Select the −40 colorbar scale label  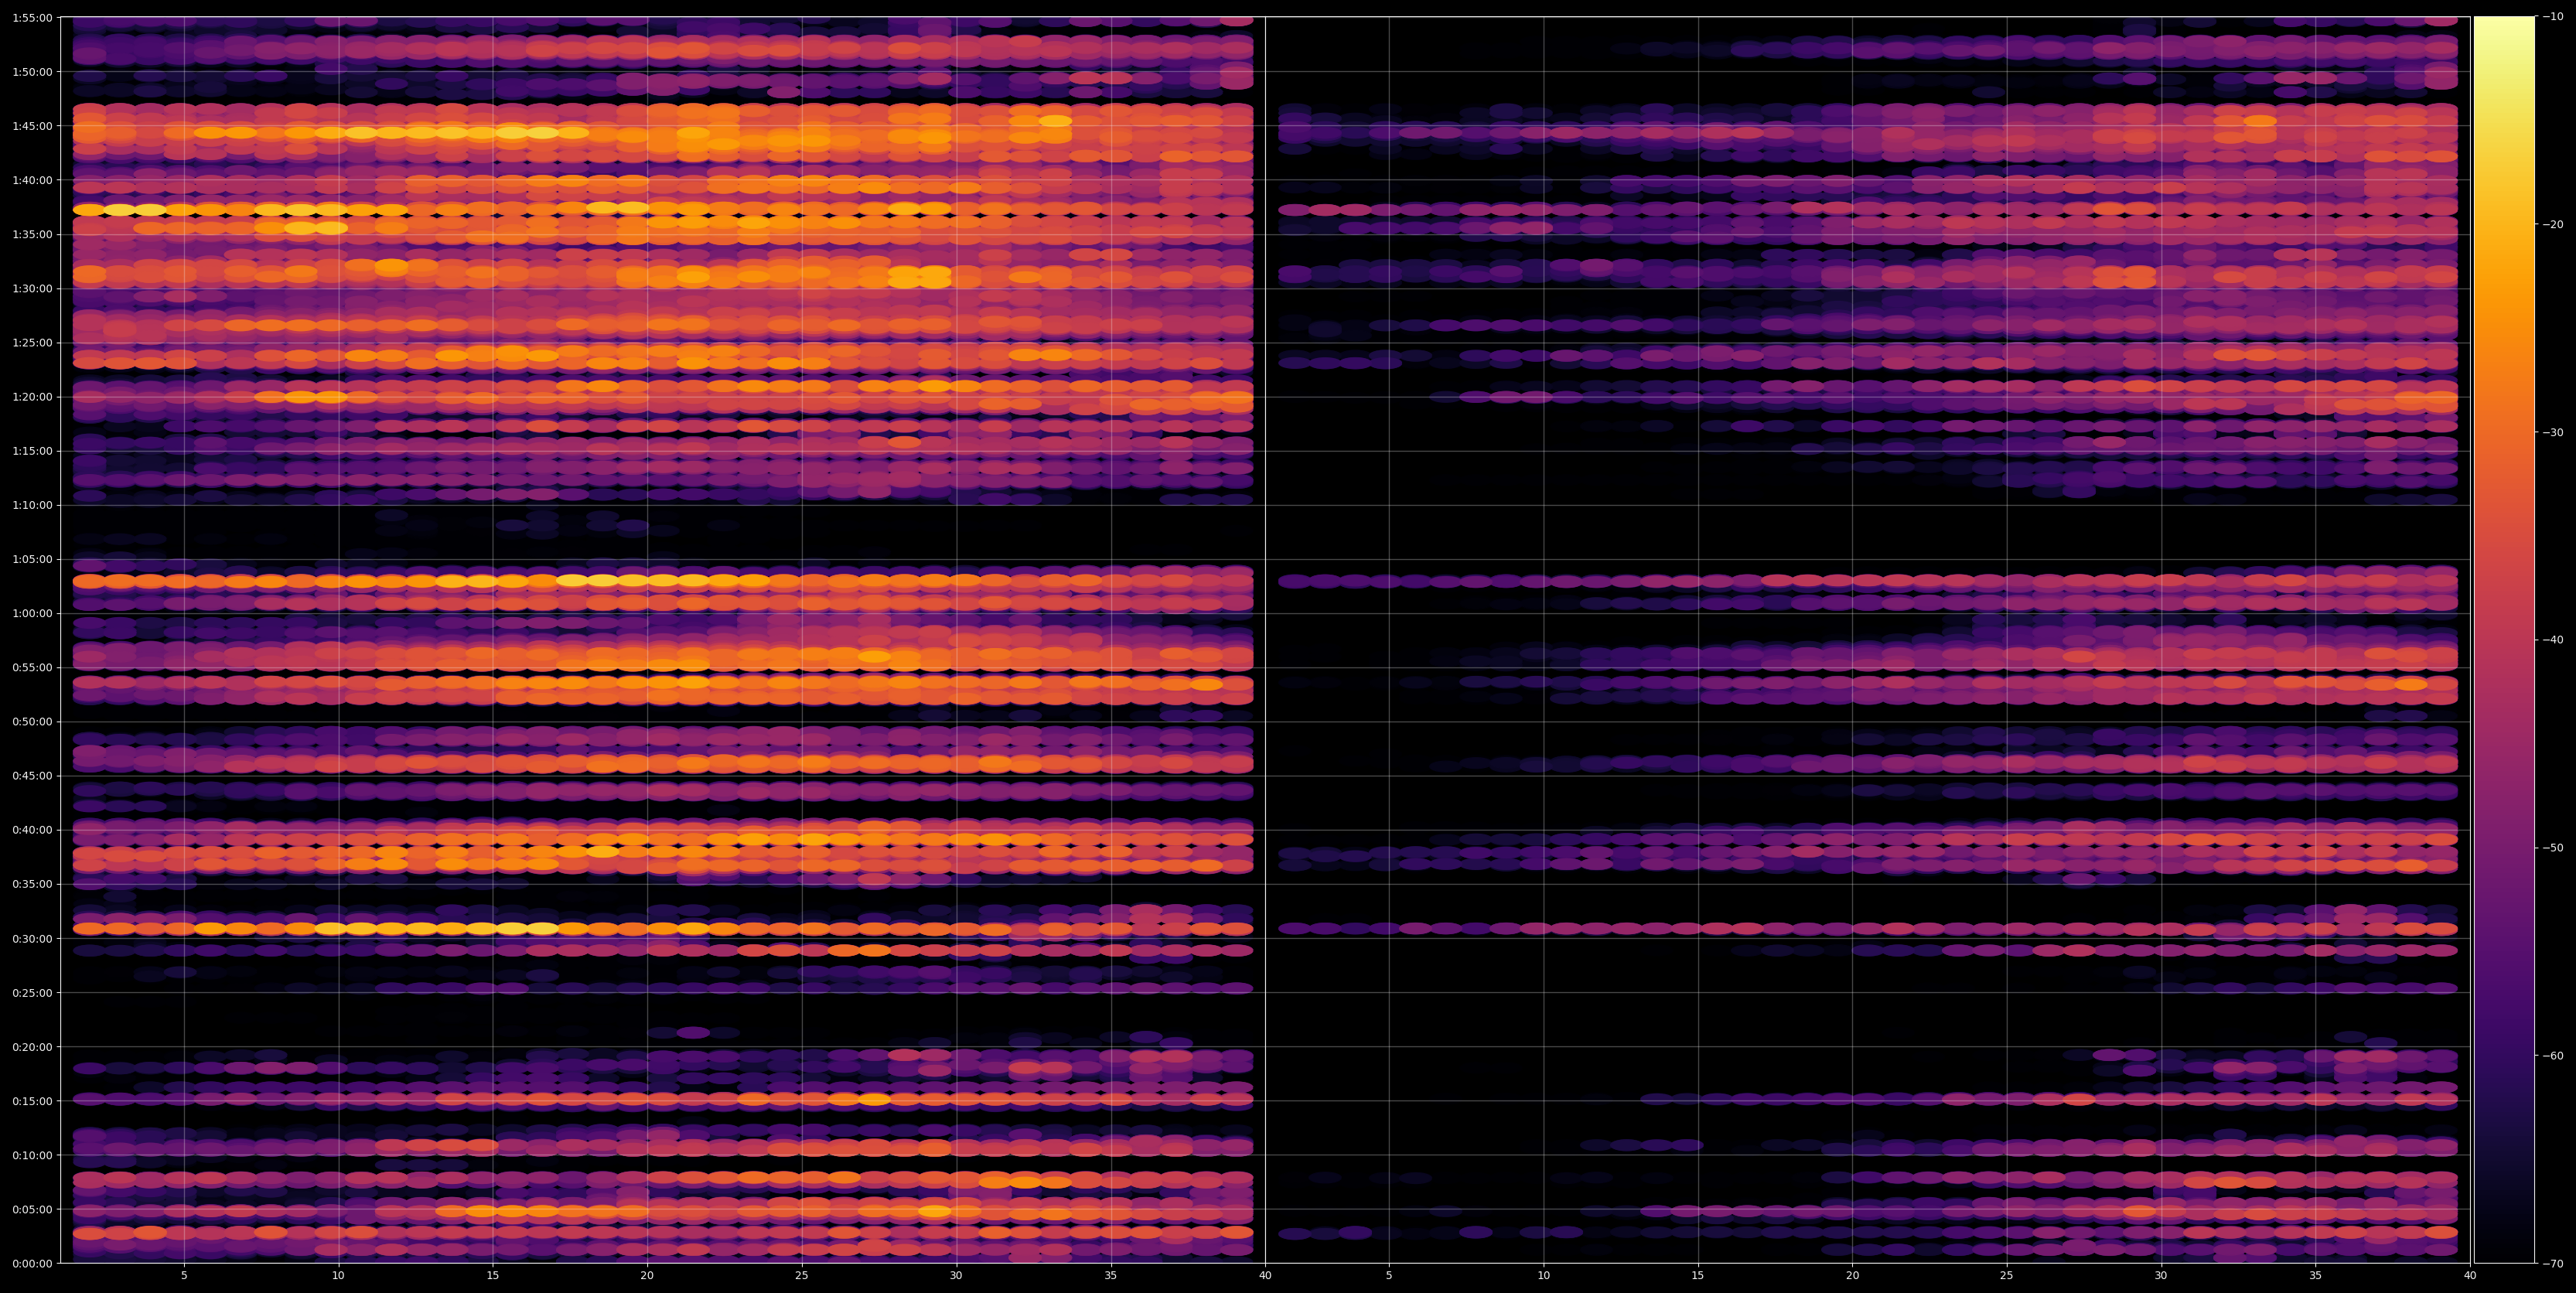coord(2553,640)
